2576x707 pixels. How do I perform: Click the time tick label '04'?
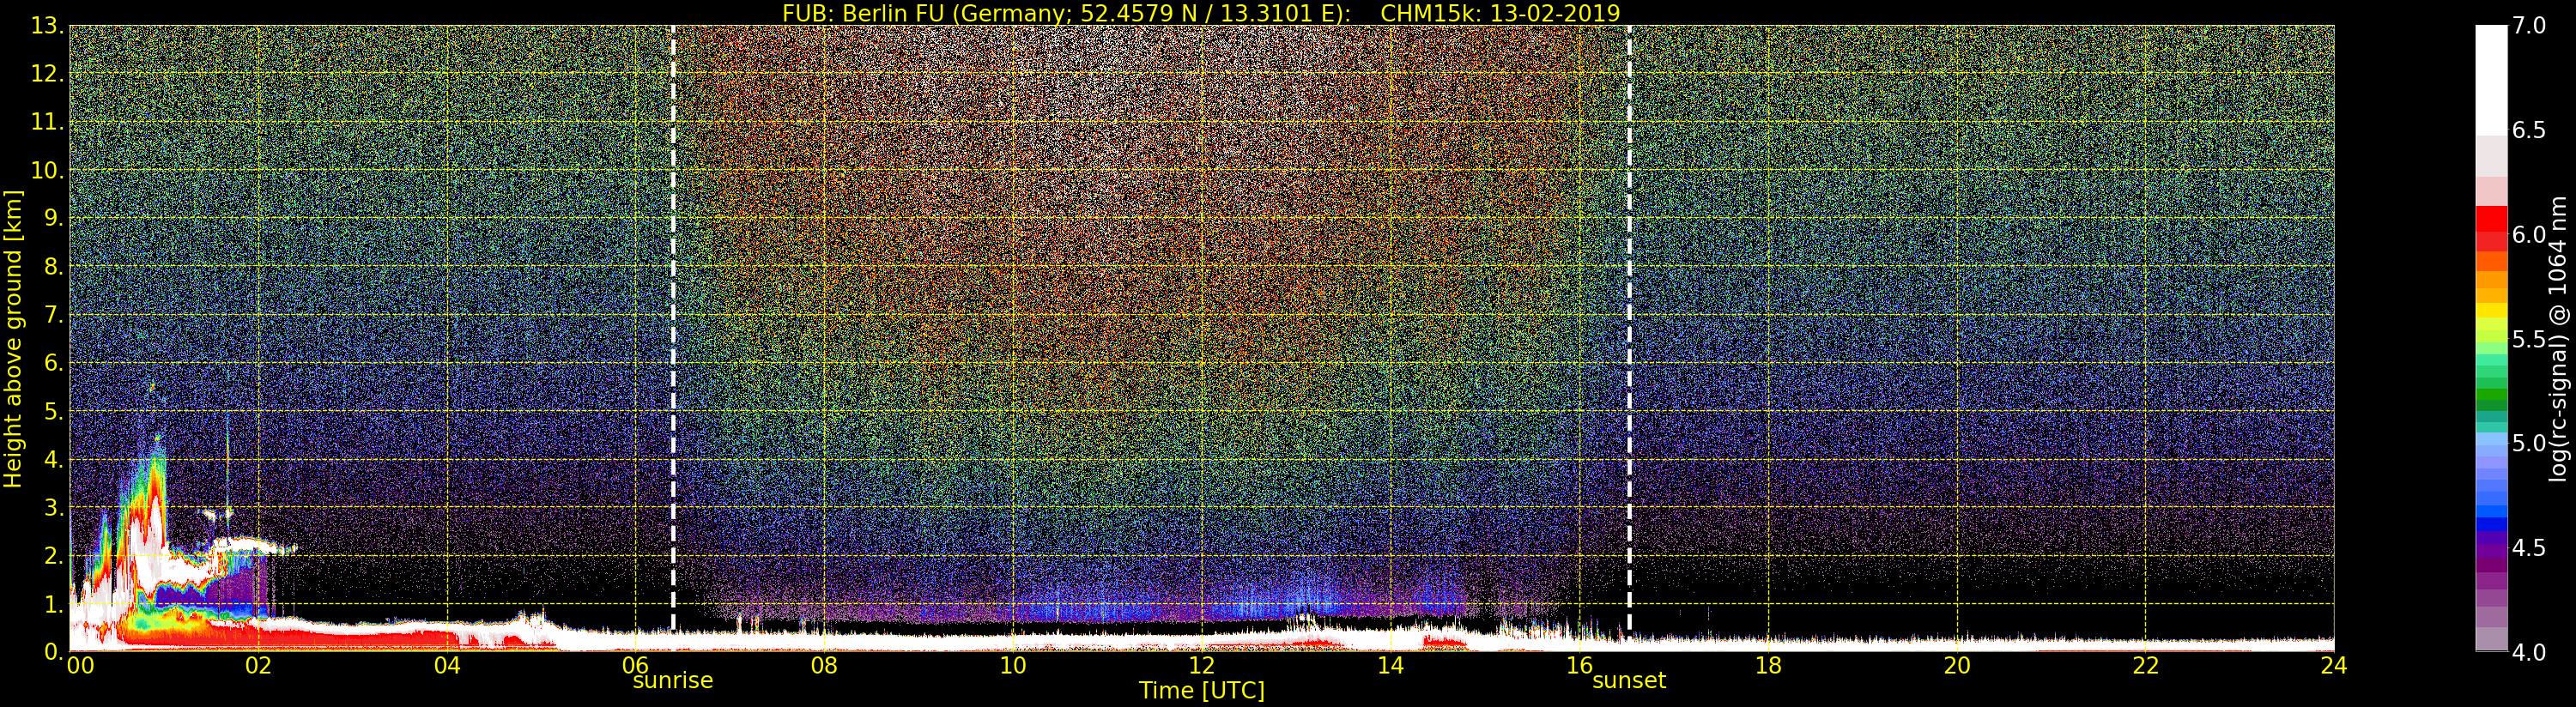point(447,665)
